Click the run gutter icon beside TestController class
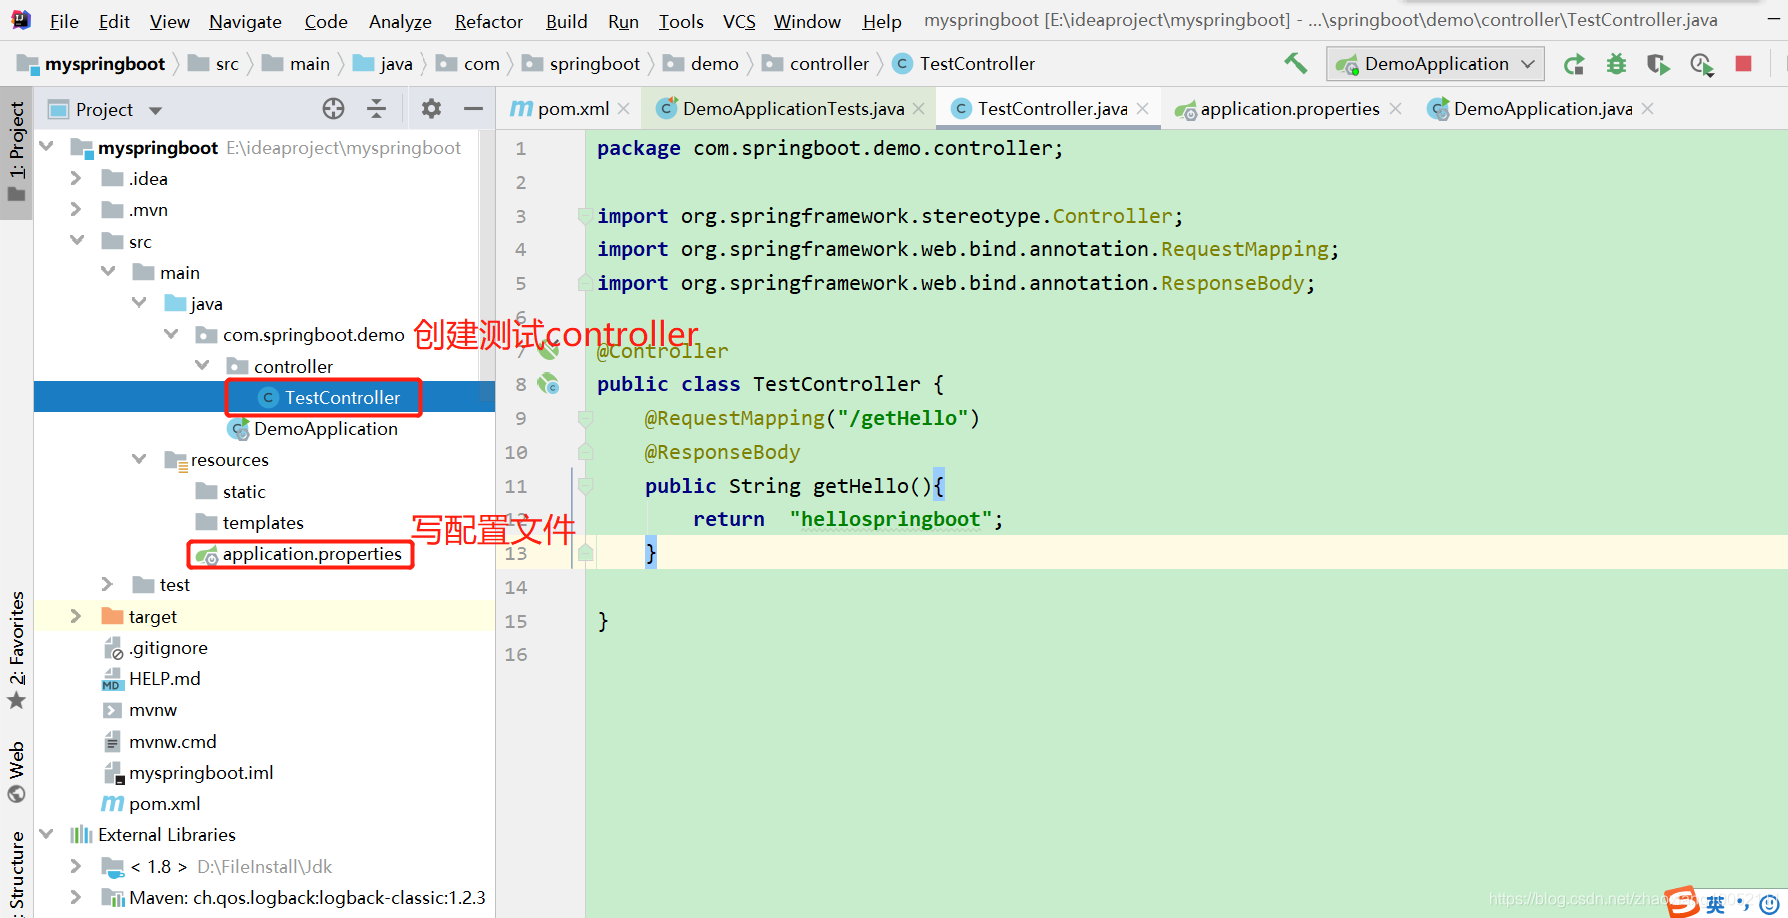Image resolution: width=1788 pixels, height=918 pixels. click(549, 383)
